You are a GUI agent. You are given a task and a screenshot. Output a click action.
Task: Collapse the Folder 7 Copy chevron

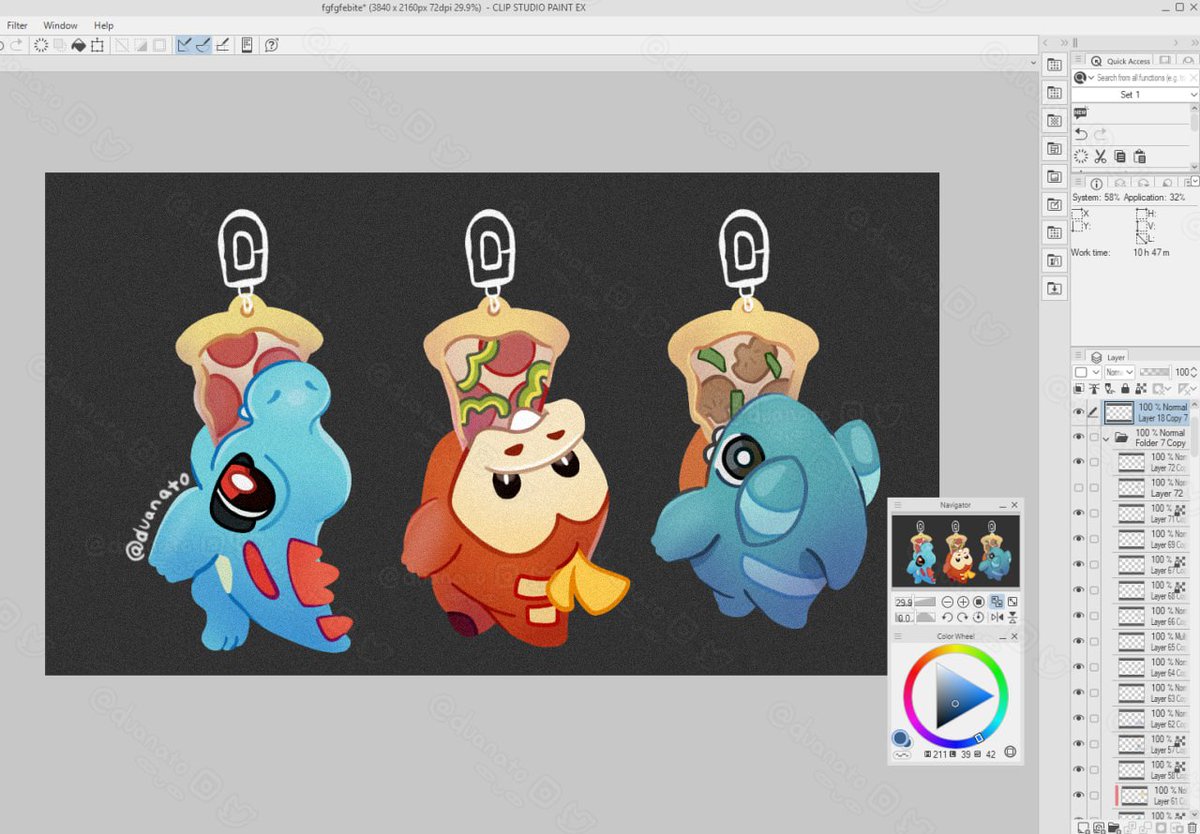click(x=1106, y=438)
